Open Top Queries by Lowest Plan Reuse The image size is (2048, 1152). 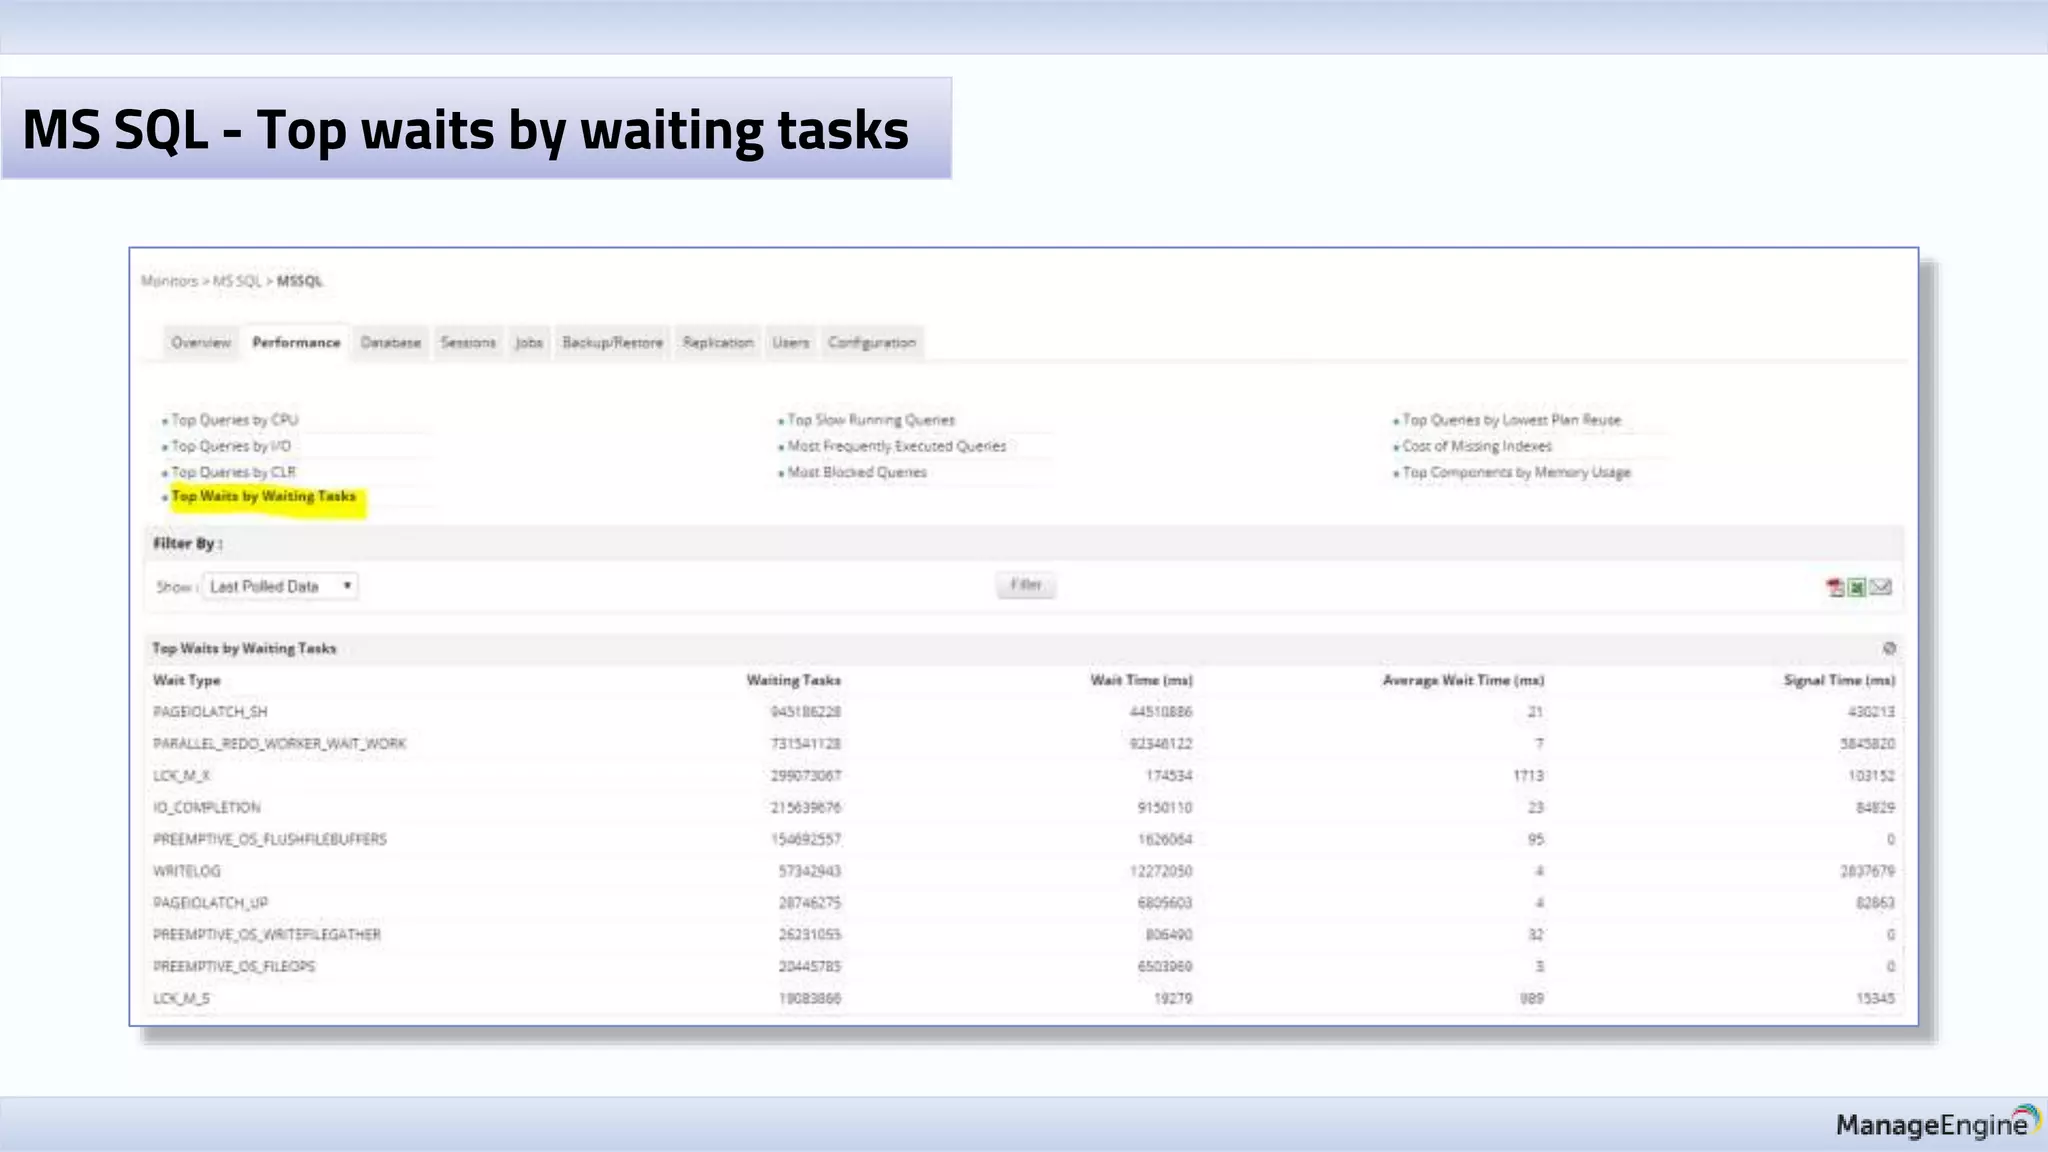tap(1512, 420)
